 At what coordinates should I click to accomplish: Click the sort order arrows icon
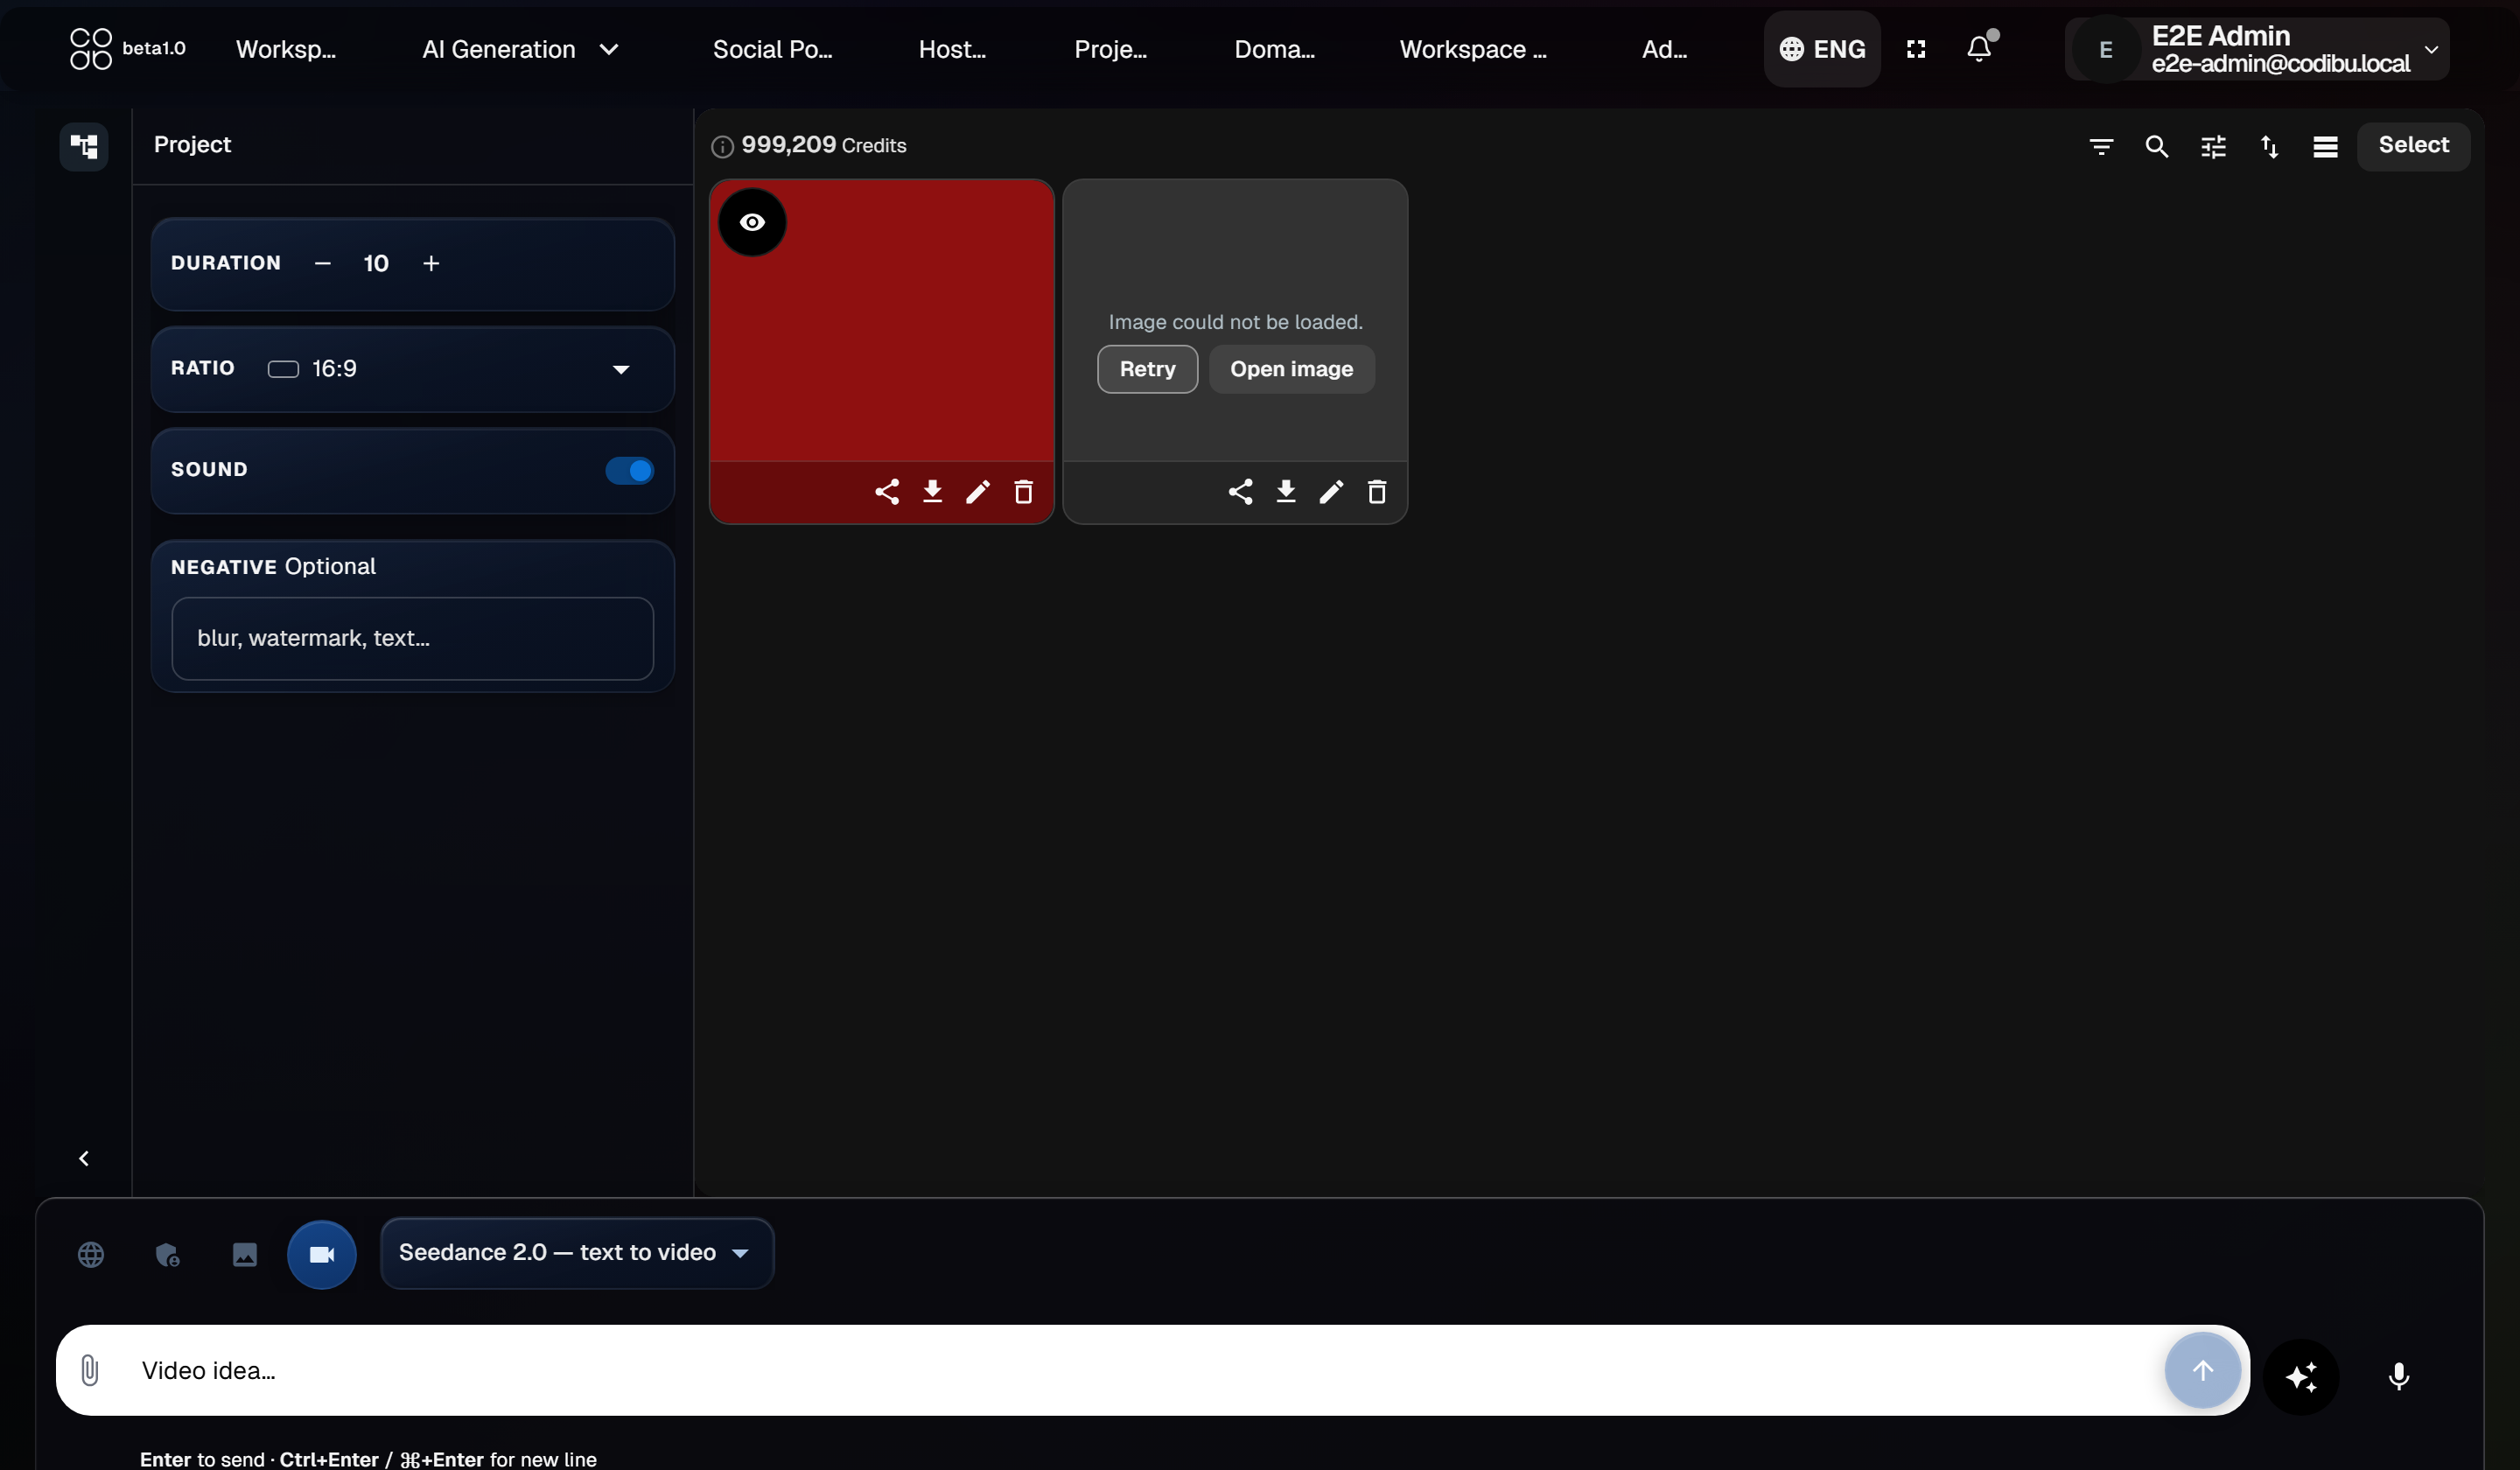[2269, 146]
